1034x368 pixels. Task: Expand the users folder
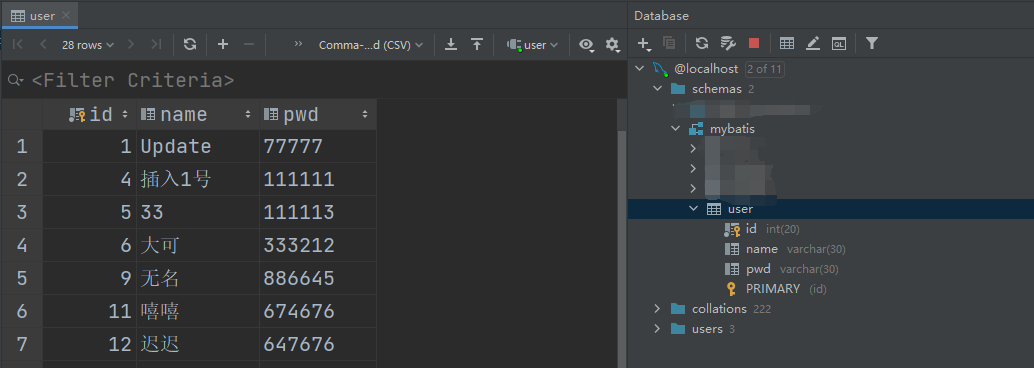click(657, 328)
